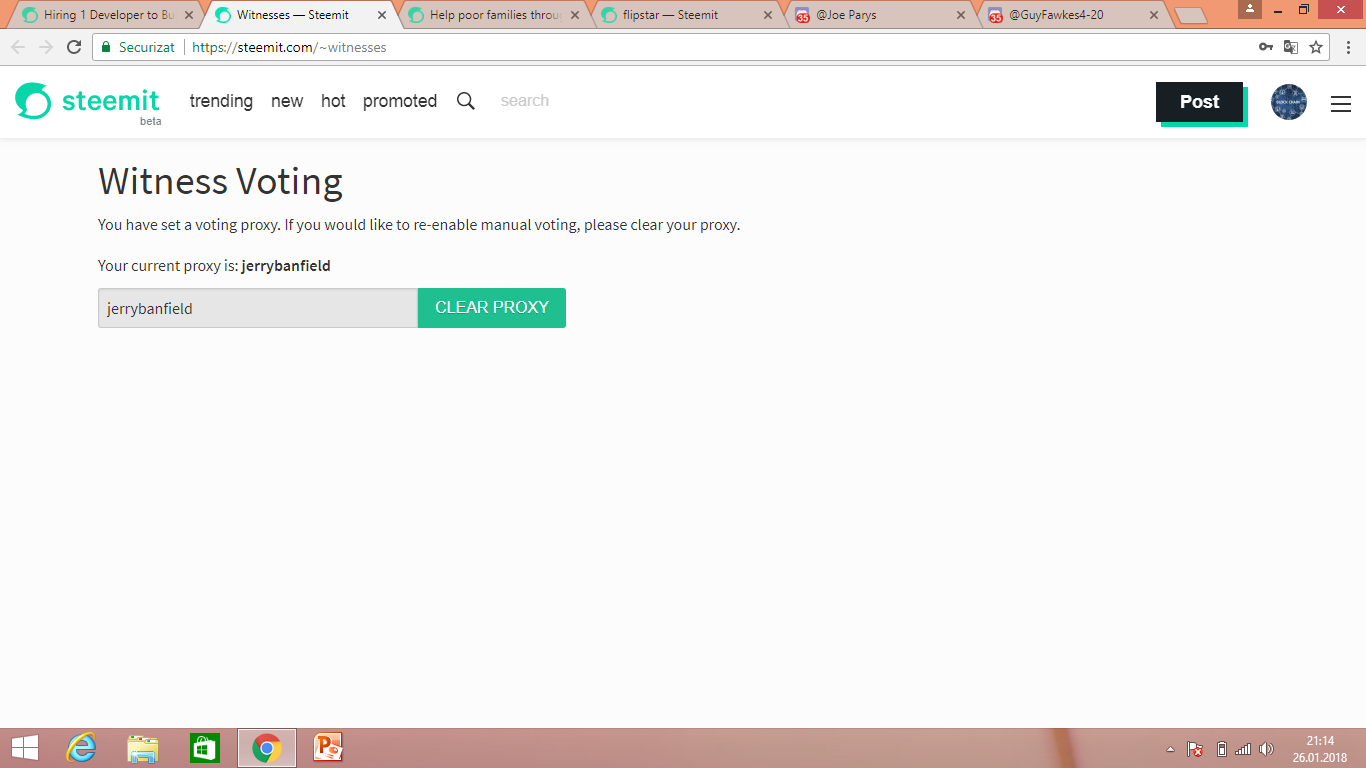This screenshot has width=1366, height=768.
Task: Click Chrome icon in taskbar
Action: 267,748
